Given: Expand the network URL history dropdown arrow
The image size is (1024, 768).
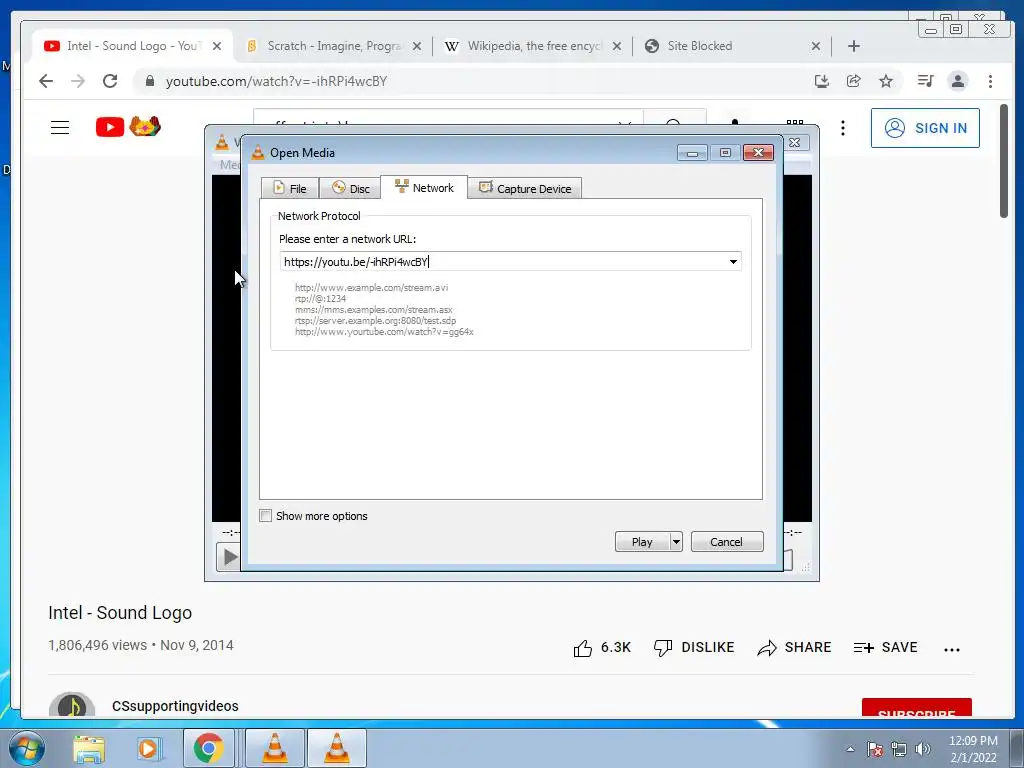Looking at the screenshot, I should (x=733, y=262).
